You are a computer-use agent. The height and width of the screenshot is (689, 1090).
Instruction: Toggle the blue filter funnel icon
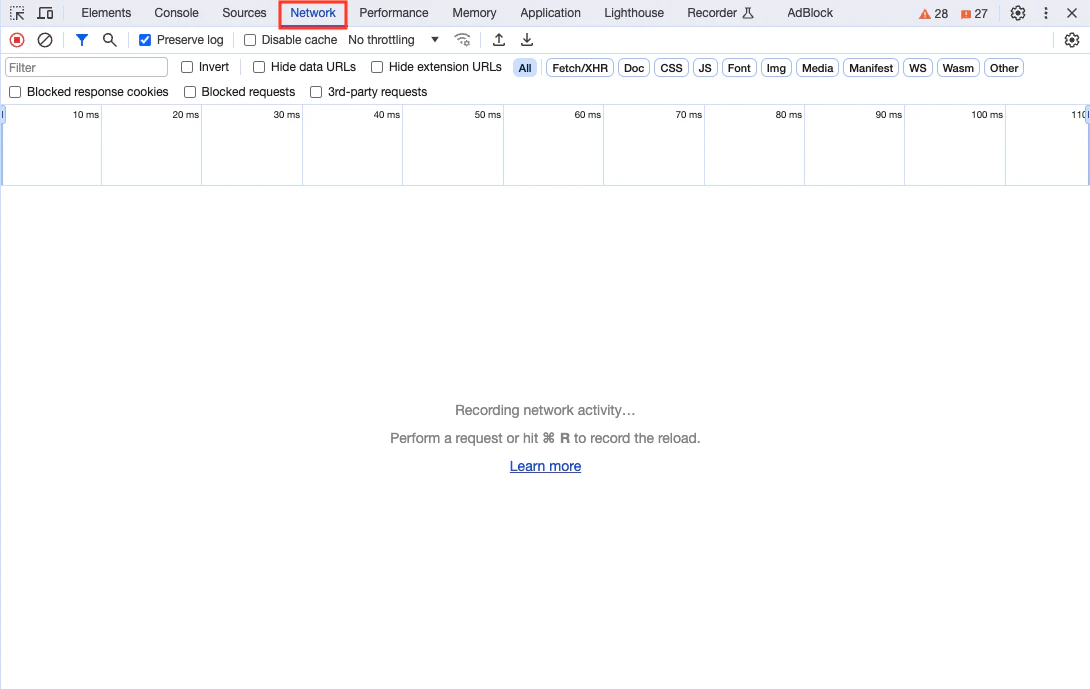pos(82,40)
